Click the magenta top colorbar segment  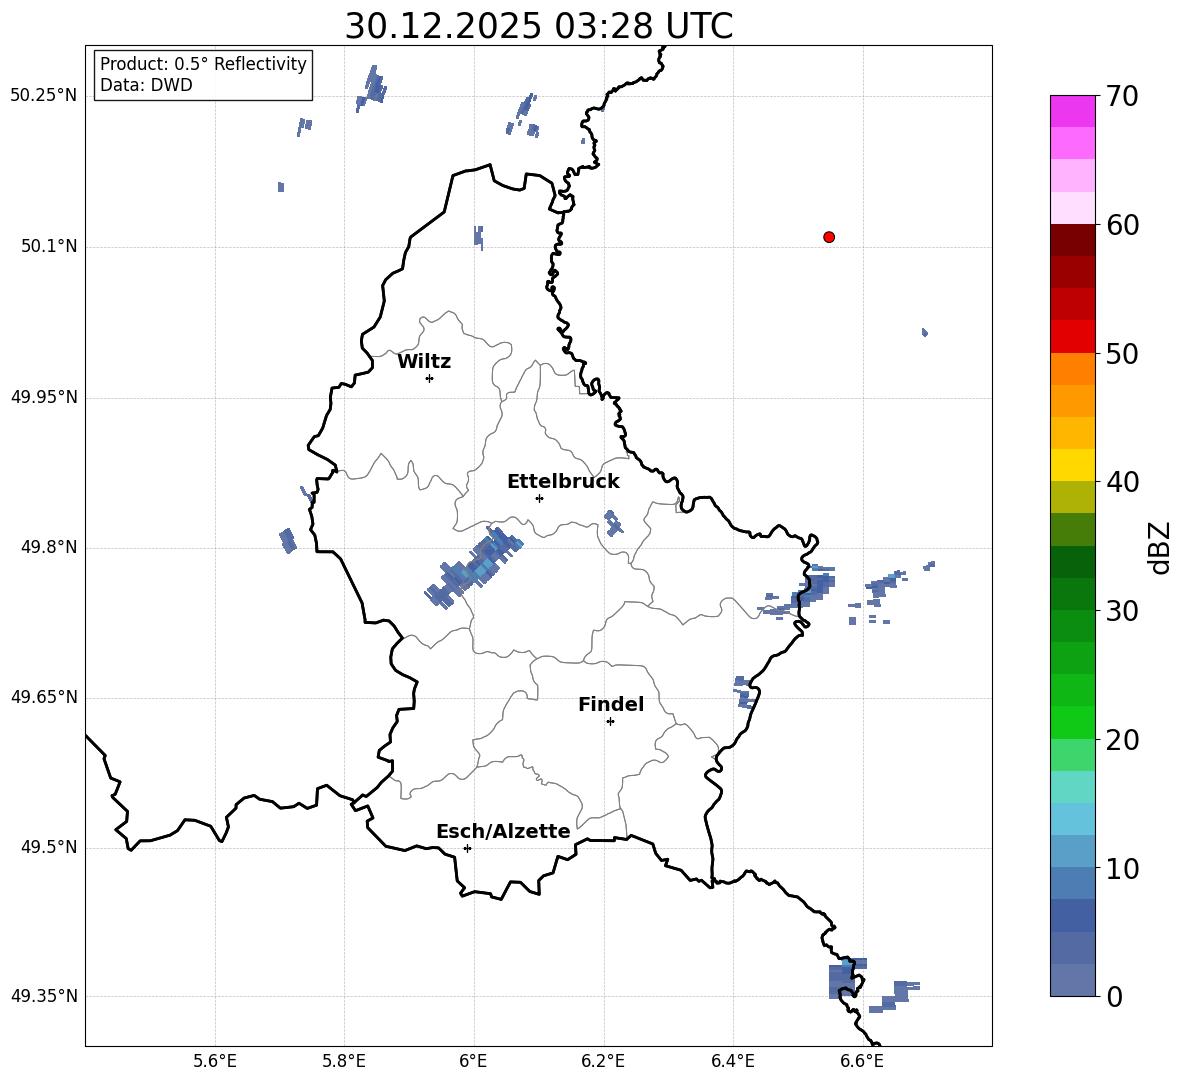1073,111
